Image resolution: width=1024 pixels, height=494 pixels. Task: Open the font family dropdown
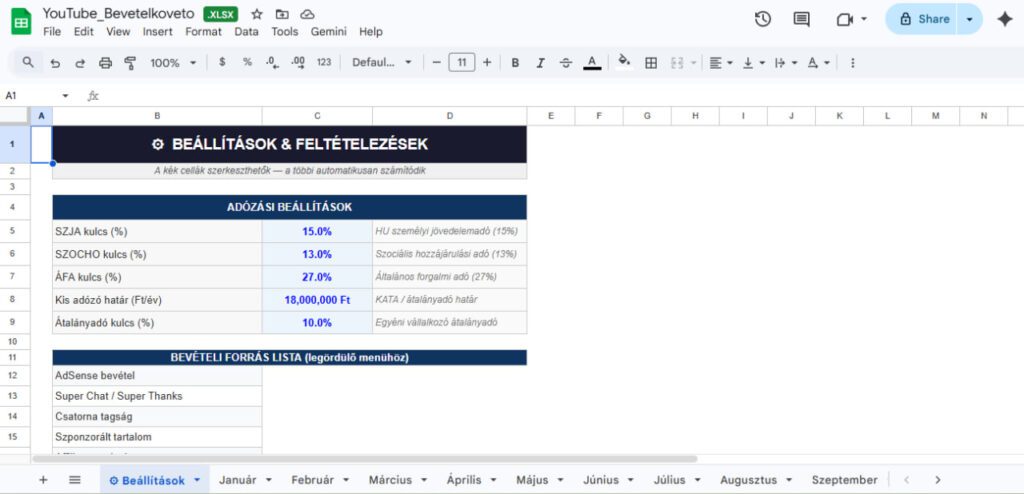[381, 63]
